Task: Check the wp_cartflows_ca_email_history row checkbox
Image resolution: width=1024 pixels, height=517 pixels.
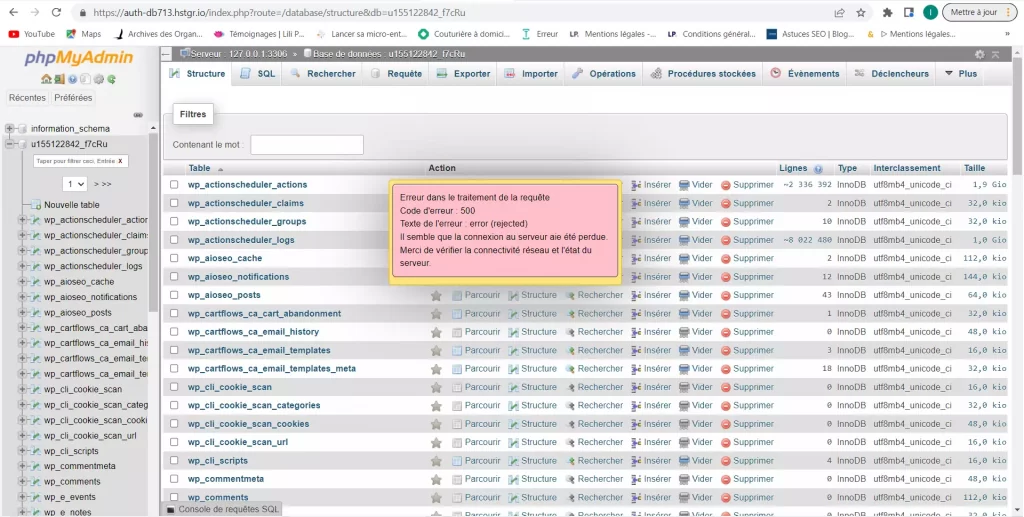Action: pyautogui.click(x=174, y=332)
